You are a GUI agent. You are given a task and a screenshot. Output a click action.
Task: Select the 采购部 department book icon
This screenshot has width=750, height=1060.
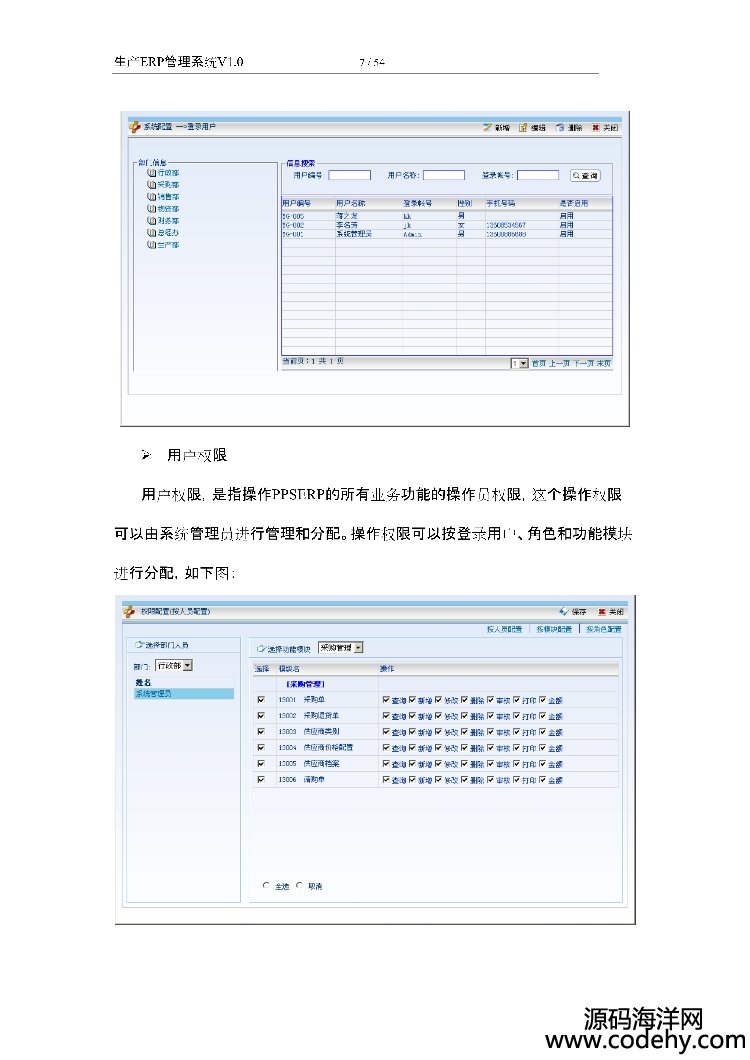(x=151, y=185)
